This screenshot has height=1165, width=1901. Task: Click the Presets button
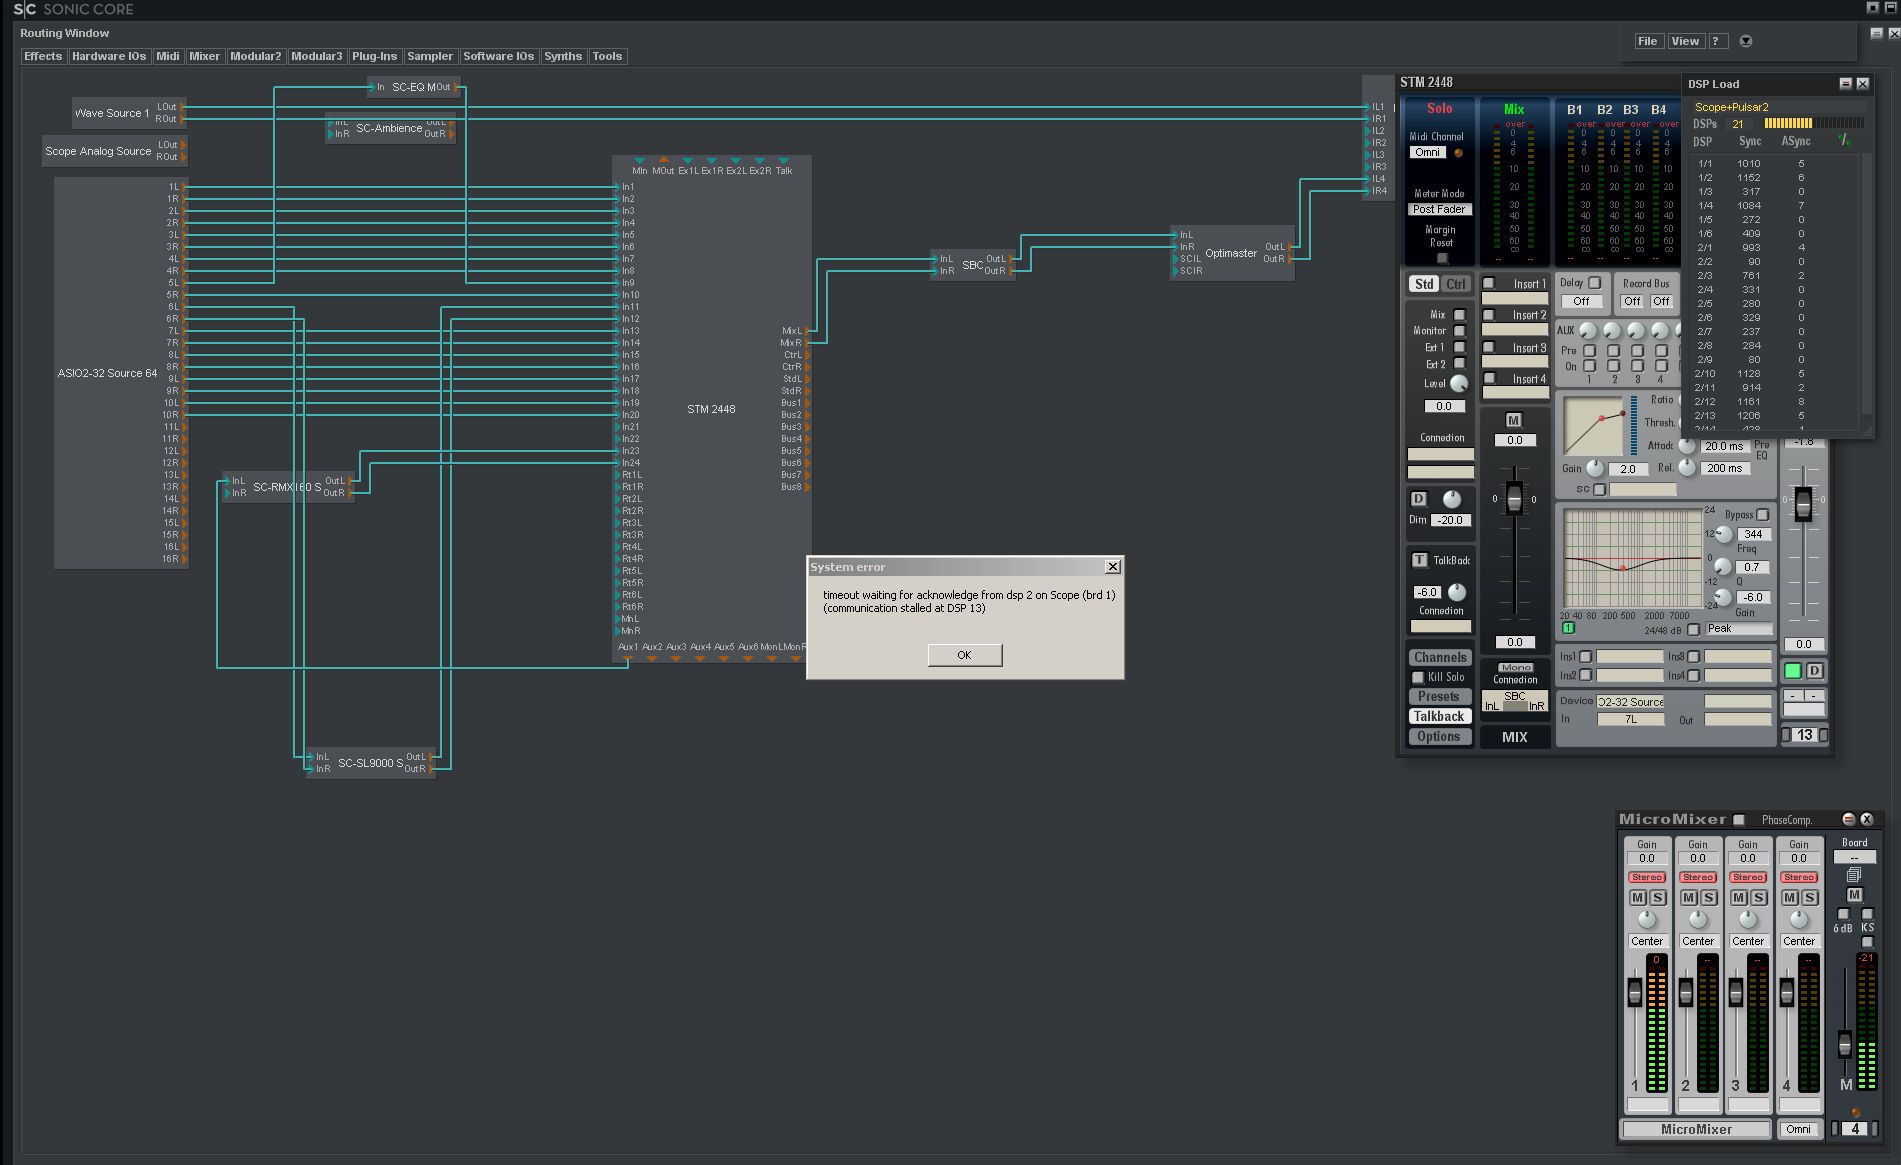coord(1438,696)
